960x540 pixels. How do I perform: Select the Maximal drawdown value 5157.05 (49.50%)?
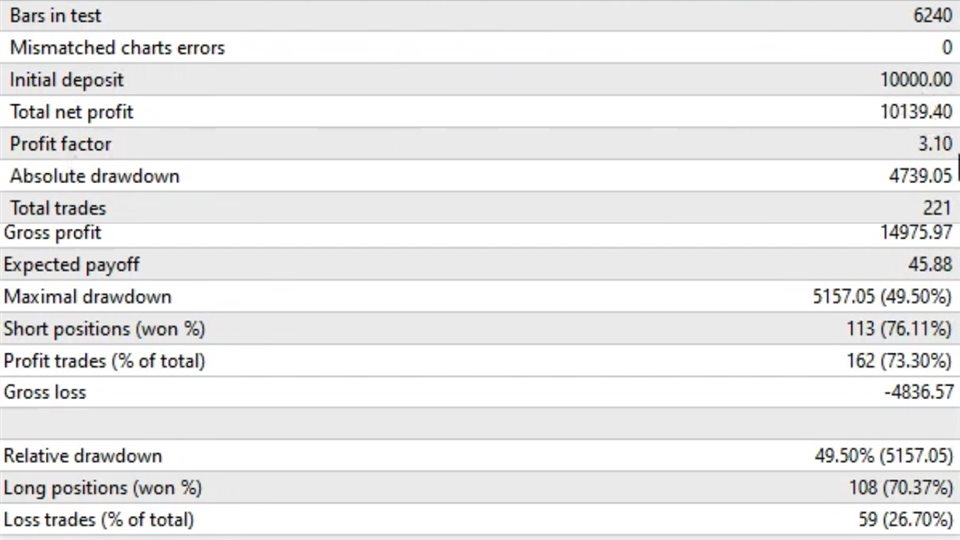pos(882,297)
